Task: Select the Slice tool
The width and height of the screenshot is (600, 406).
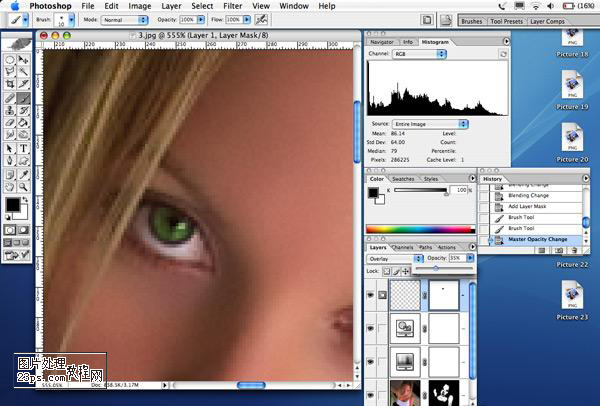Action: pos(24,84)
